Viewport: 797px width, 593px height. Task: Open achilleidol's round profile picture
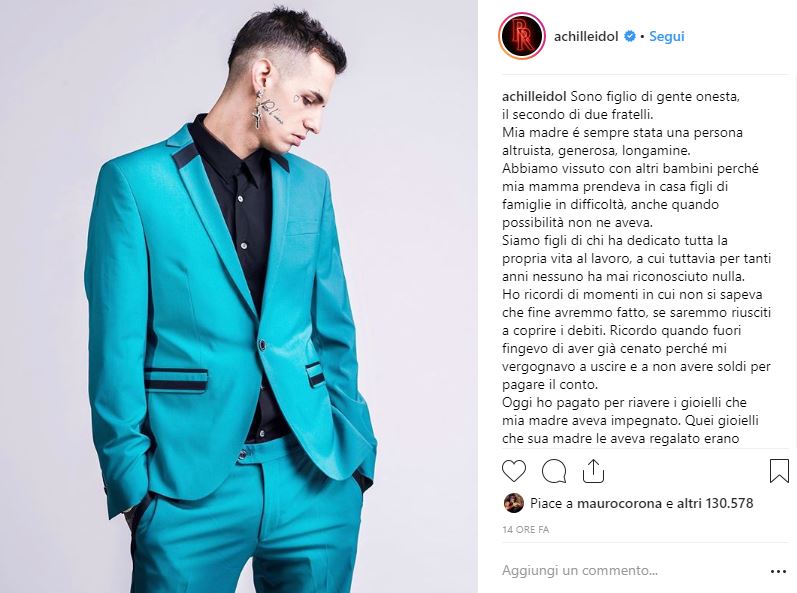(522, 36)
